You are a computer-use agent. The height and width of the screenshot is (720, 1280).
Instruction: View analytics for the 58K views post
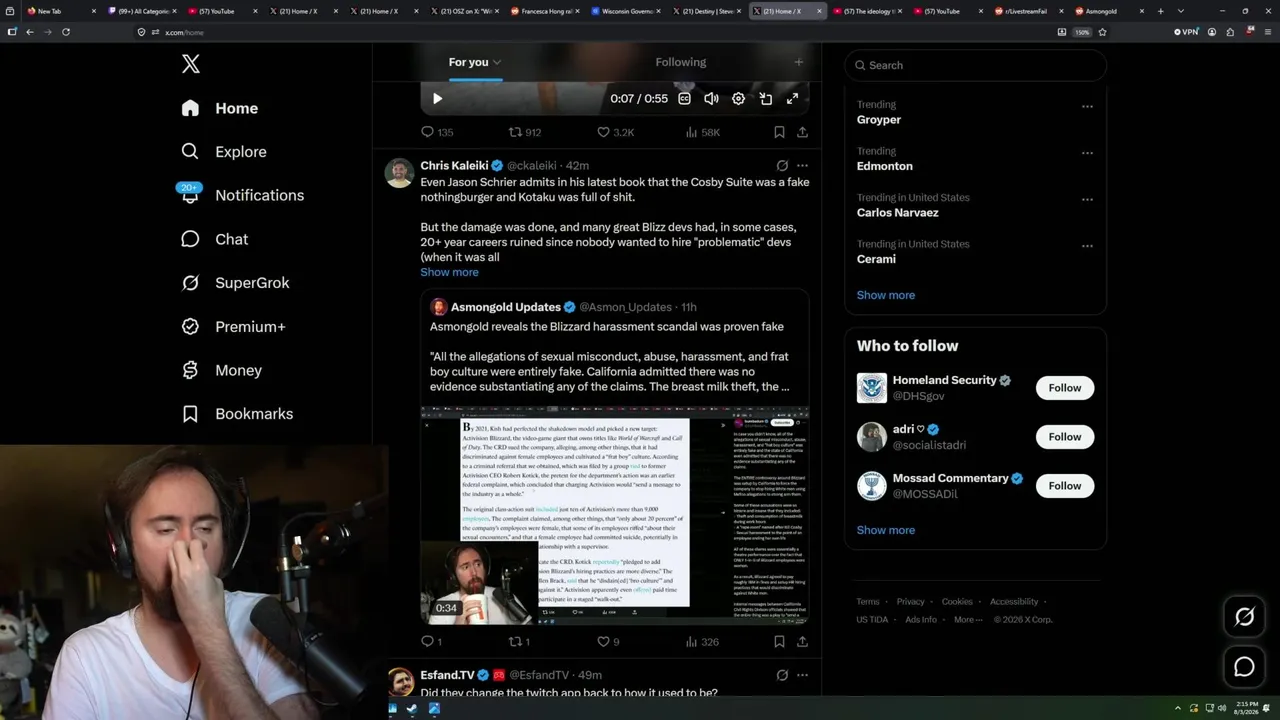[703, 132]
